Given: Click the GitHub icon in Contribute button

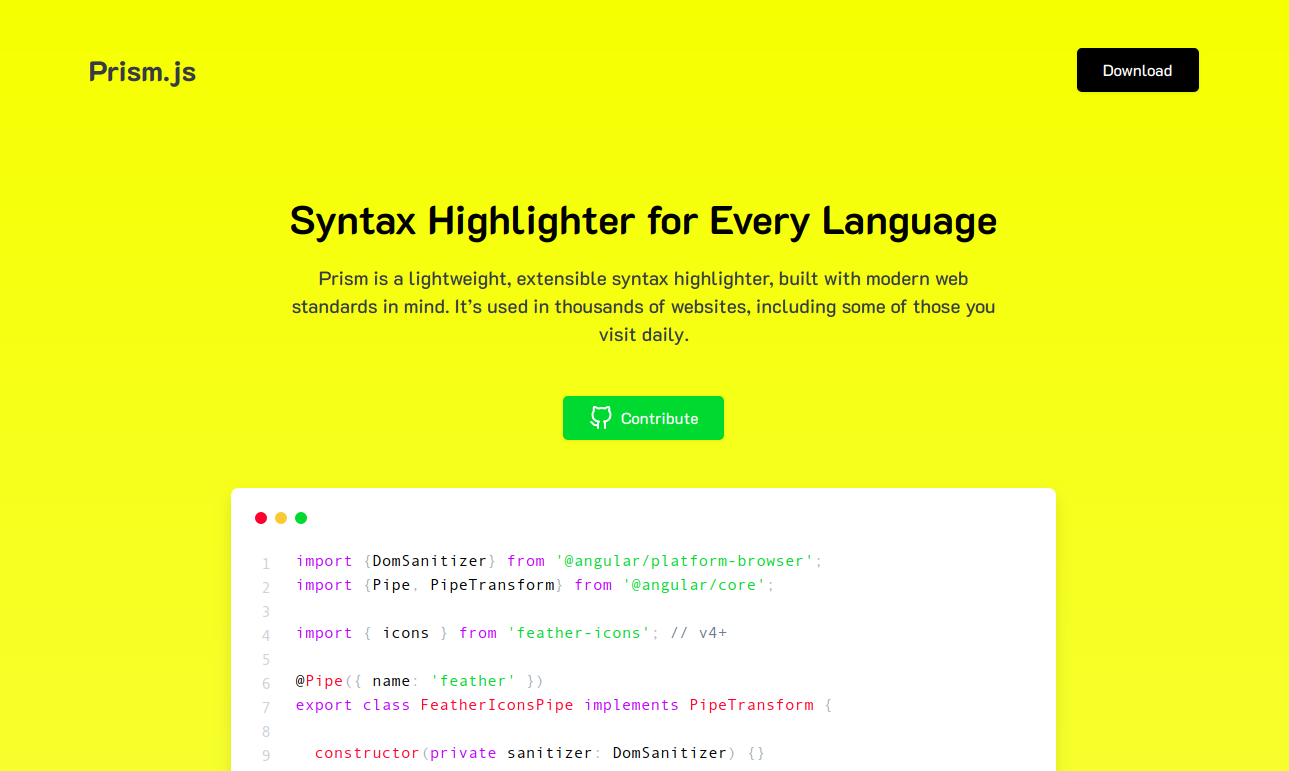Looking at the screenshot, I should click(x=600, y=418).
